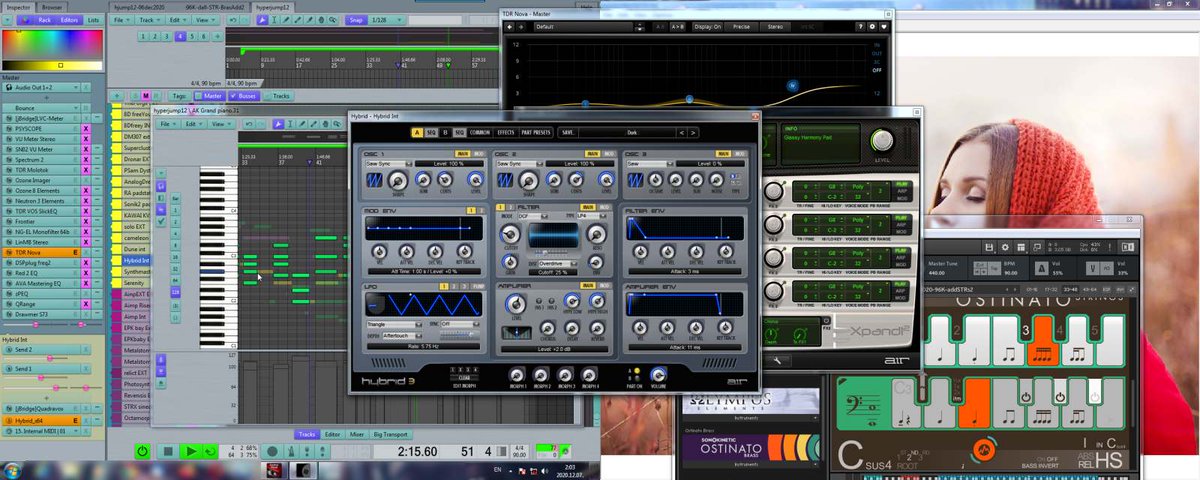Toggle OSC 1 MAIN button in Hybrid

pyautogui.click(x=463, y=154)
